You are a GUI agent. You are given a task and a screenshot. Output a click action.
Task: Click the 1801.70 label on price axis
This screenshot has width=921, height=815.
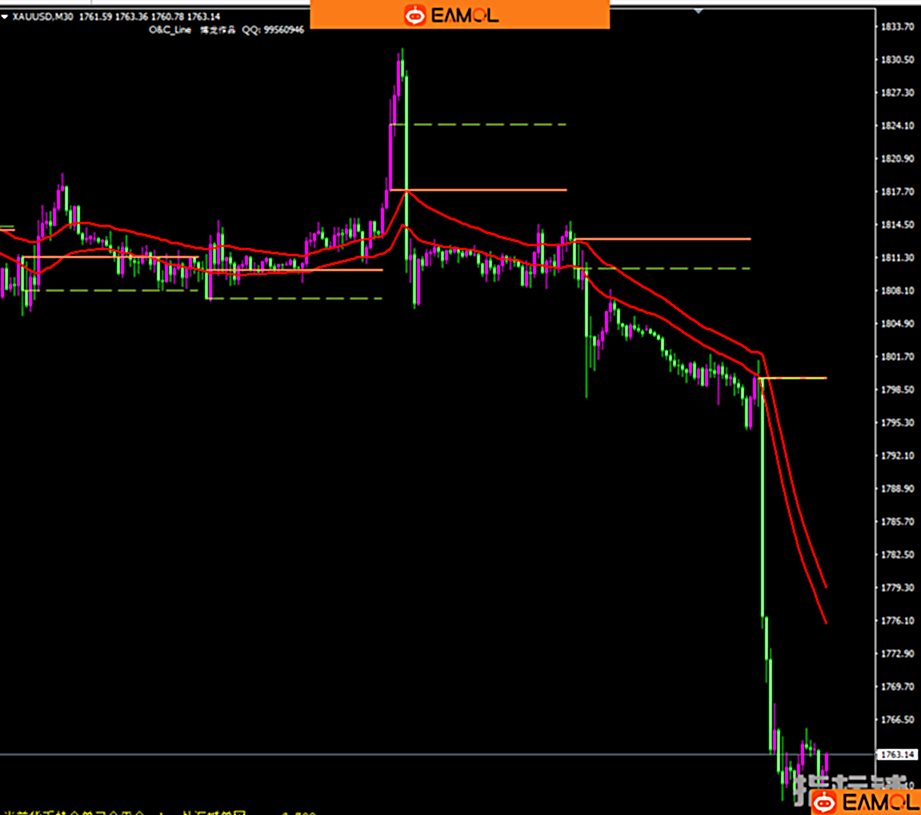click(x=897, y=357)
